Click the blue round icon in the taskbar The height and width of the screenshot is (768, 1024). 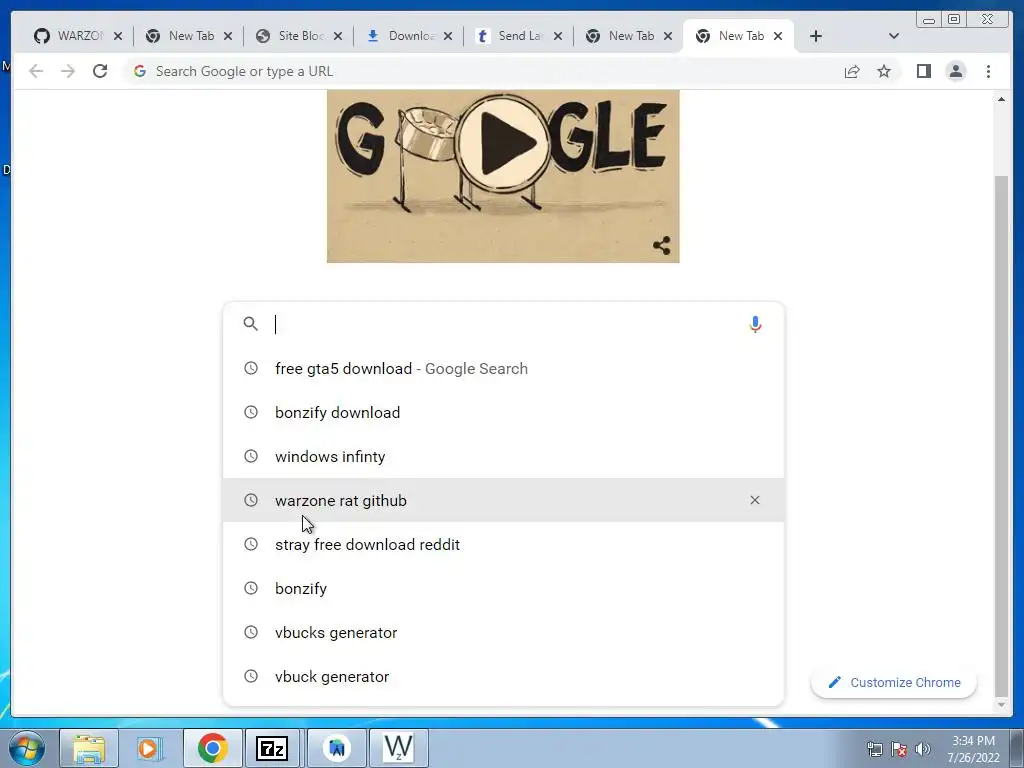(x=337, y=748)
